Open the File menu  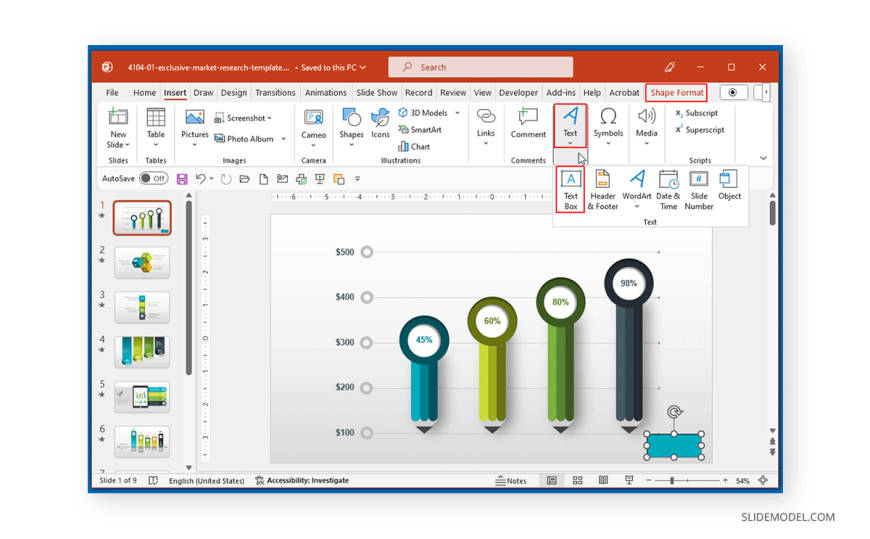(x=112, y=93)
